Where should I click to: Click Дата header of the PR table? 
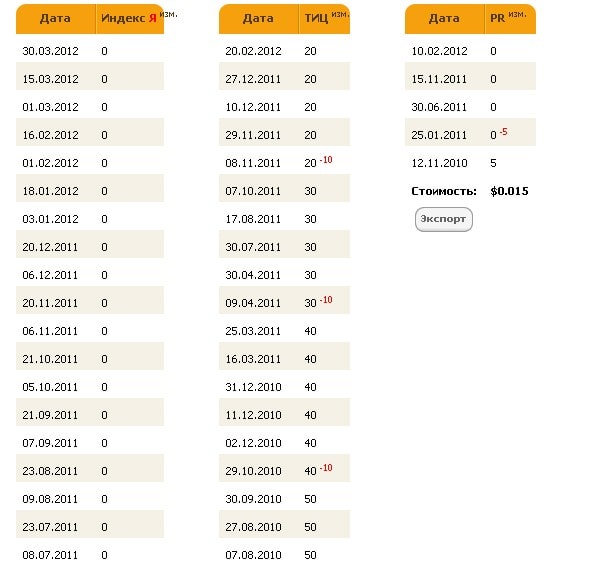pos(444,19)
